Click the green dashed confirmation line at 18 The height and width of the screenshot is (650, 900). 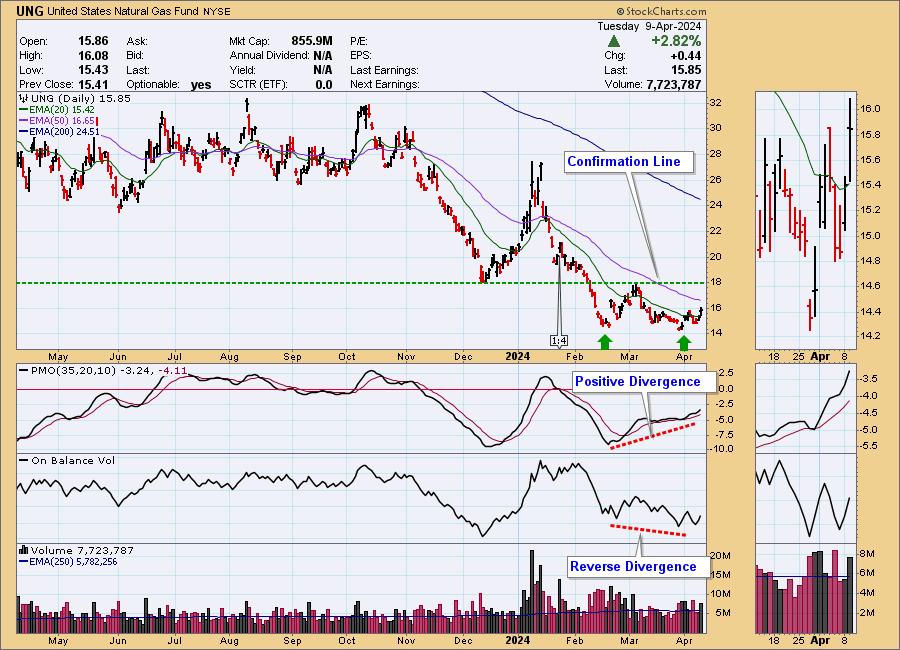[360, 283]
